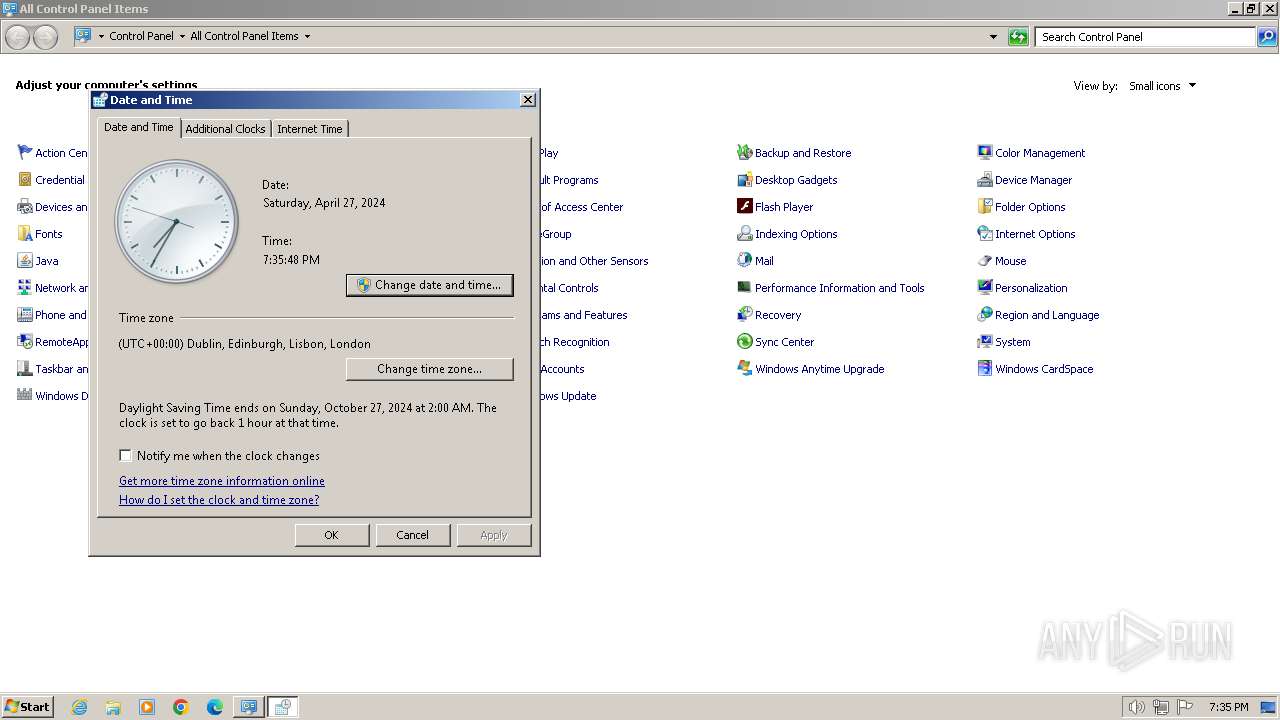The height and width of the screenshot is (720, 1280).
Task: Open the Device Manager icon
Action: click(x=985, y=180)
